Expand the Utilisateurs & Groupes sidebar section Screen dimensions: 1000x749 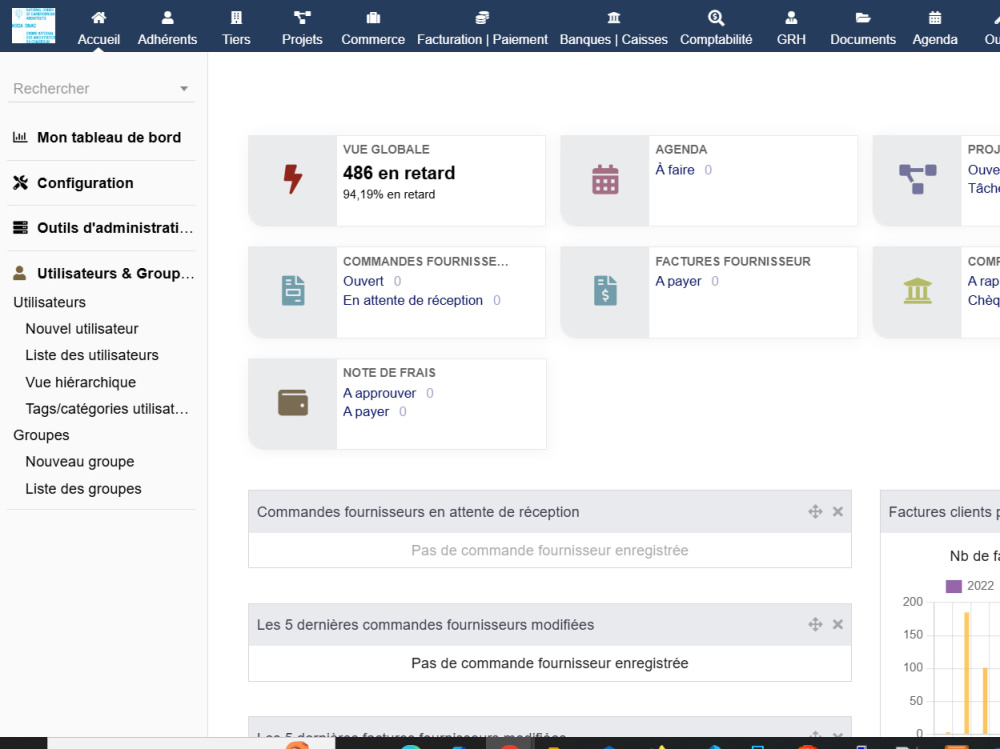[x=103, y=272]
